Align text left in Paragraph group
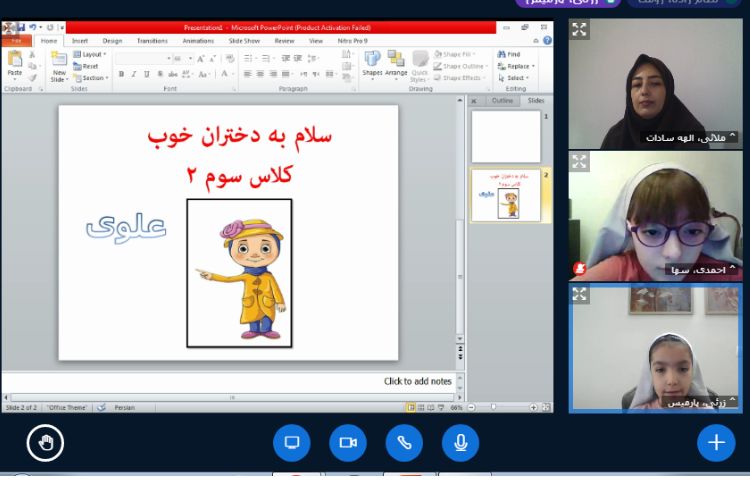Image resolution: width=750 pixels, height=480 pixels. [x=248, y=74]
